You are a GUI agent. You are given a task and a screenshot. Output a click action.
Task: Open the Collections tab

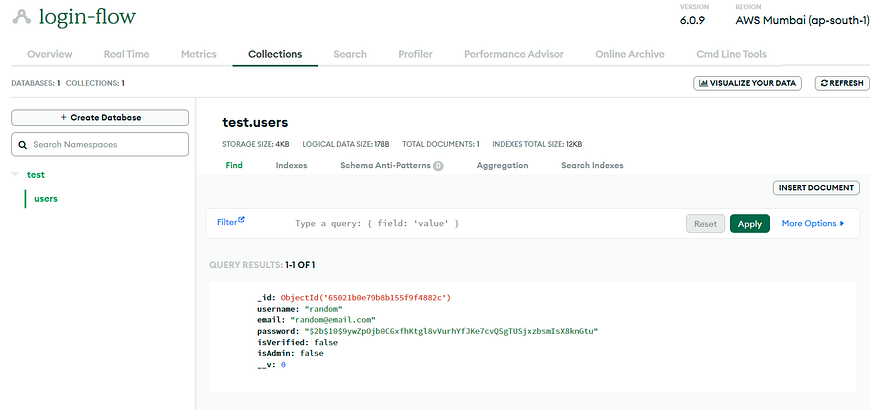tap(275, 54)
